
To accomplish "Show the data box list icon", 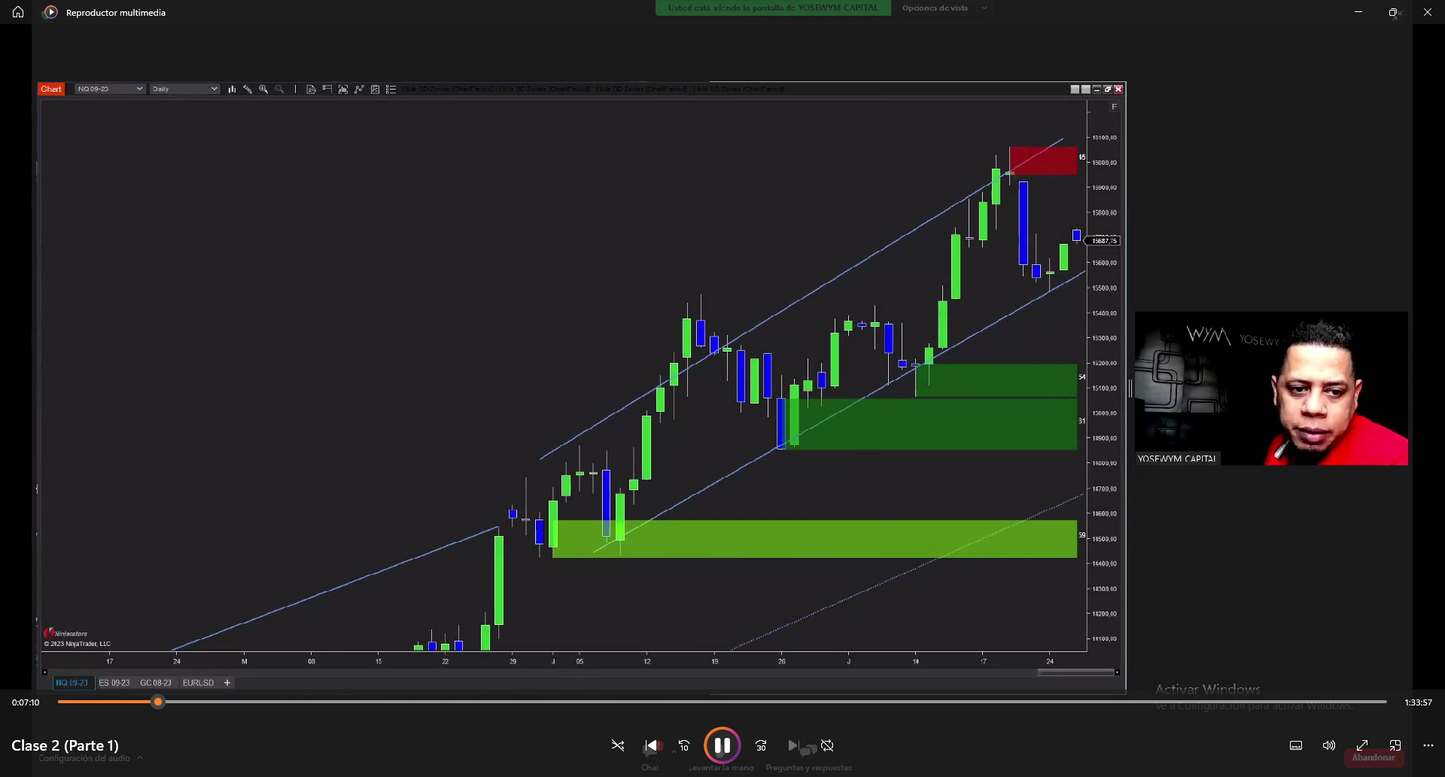I will click(391, 89).
